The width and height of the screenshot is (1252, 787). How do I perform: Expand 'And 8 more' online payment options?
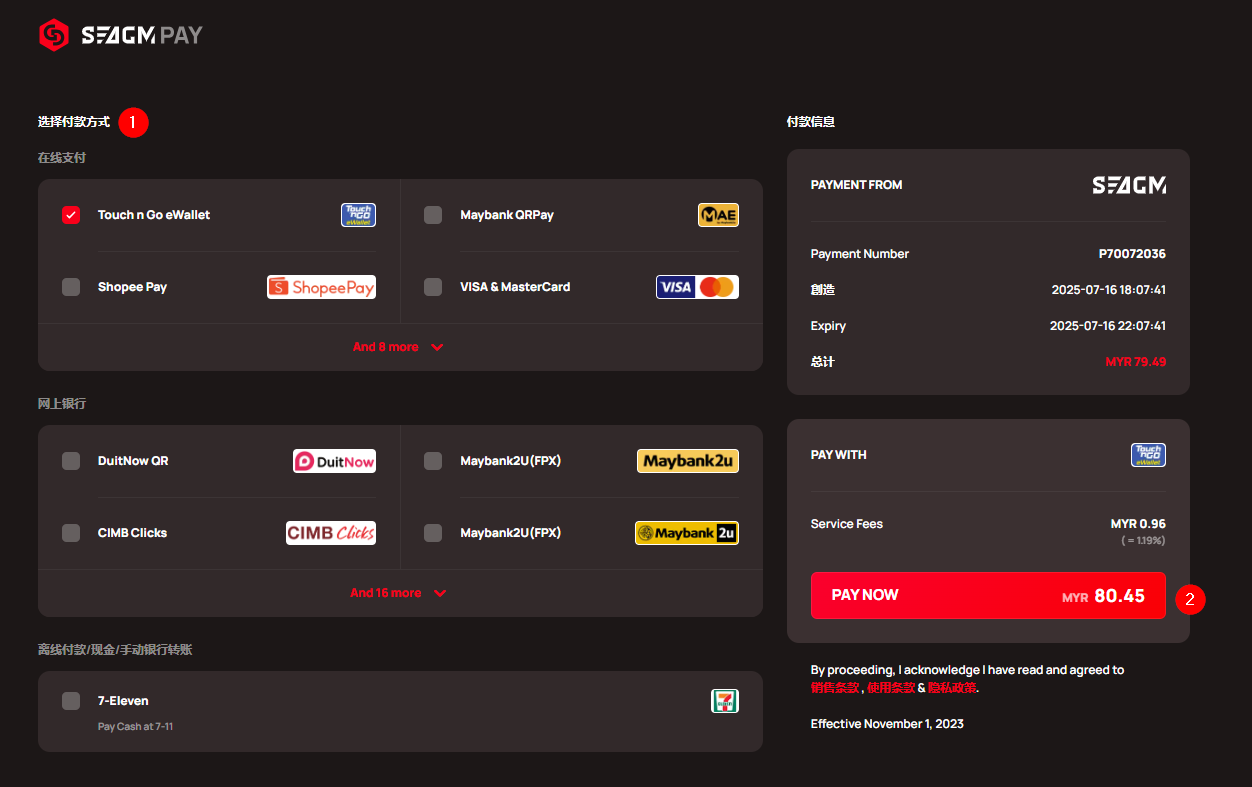click(x=398, y=347)
